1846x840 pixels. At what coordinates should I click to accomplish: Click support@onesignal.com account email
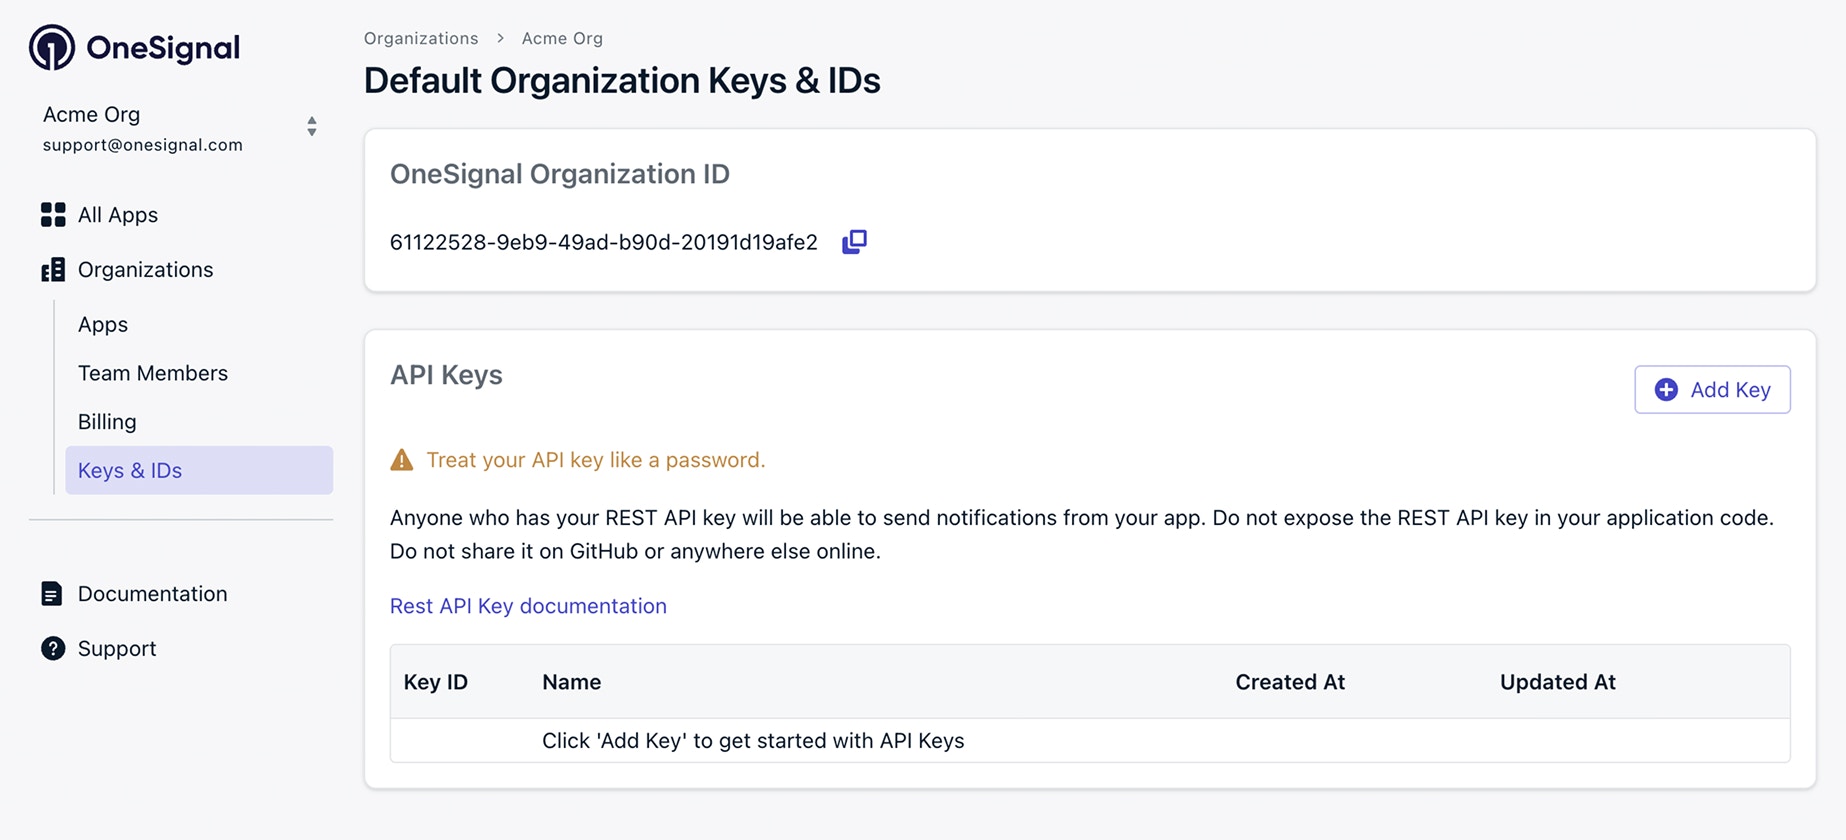click(x=143, y=145)
